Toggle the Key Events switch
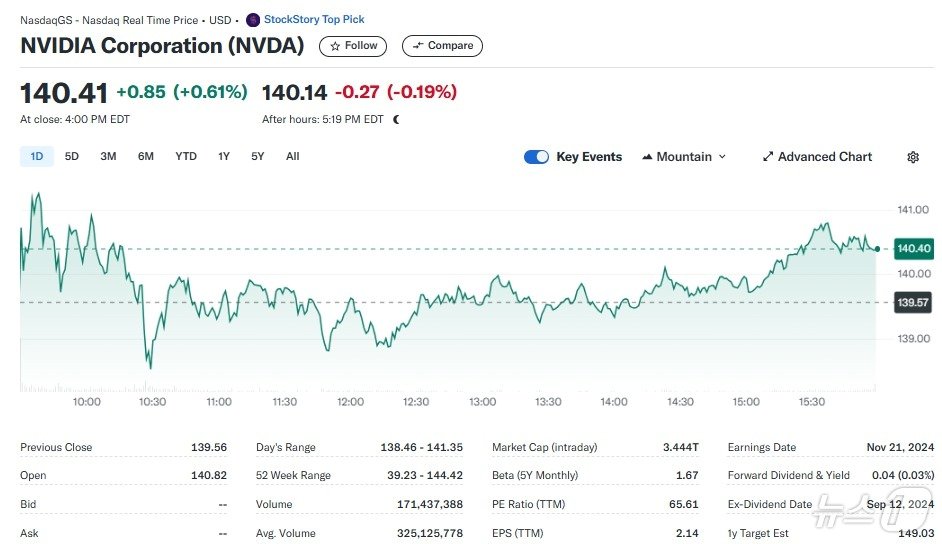The image size is (942, 544). tap(536, 157)
